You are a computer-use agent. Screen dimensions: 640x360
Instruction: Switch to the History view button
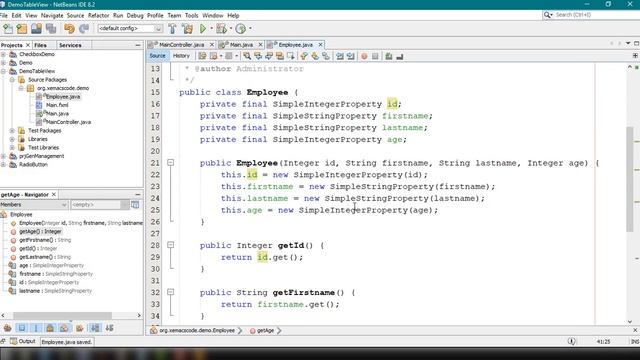pyautogui.click(x=181, y=56)
